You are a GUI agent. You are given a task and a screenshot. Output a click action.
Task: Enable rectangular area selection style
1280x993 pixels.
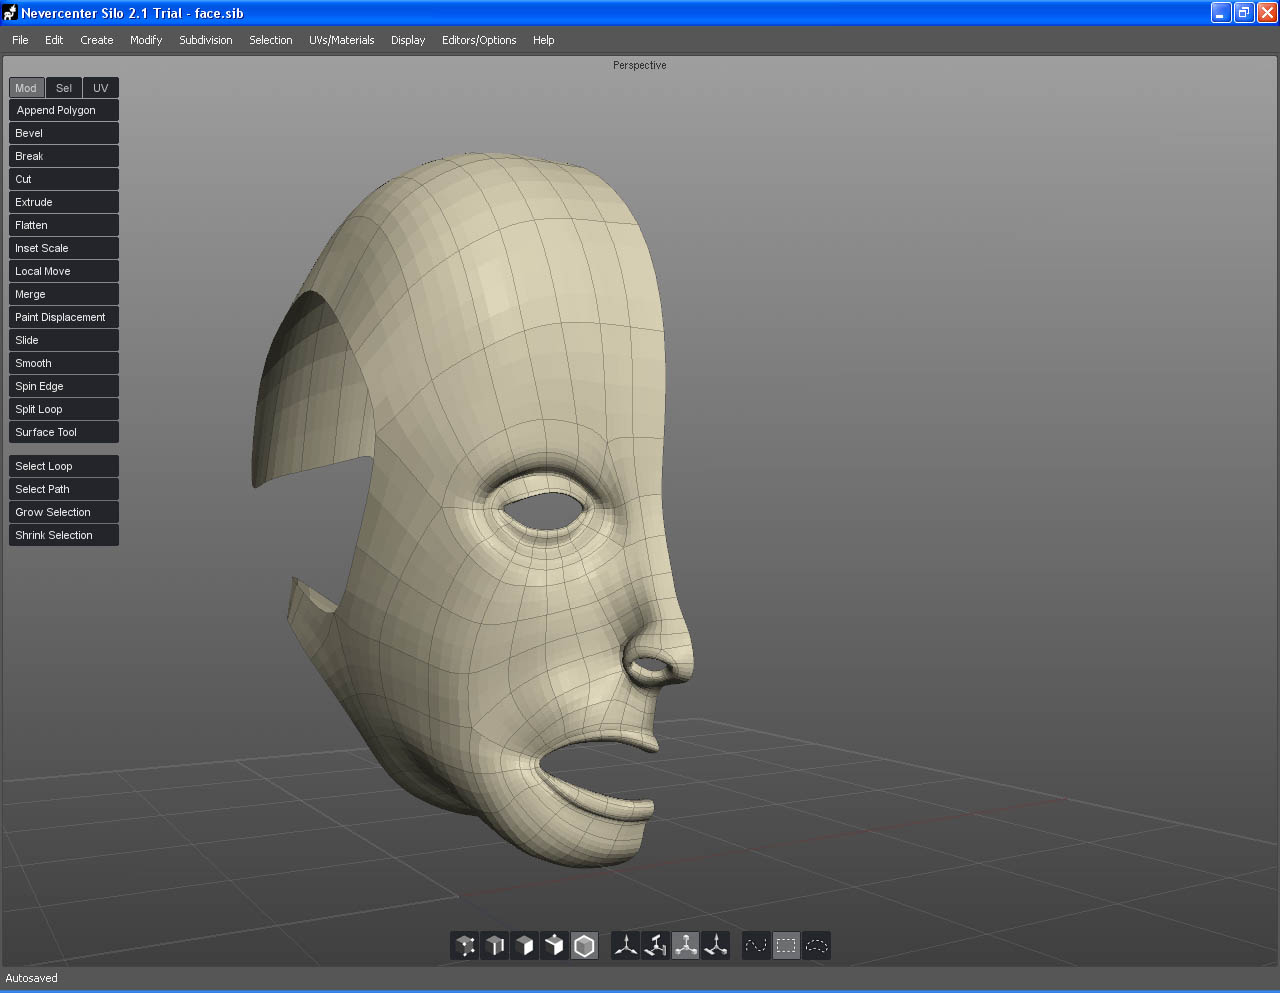[787, 945]
